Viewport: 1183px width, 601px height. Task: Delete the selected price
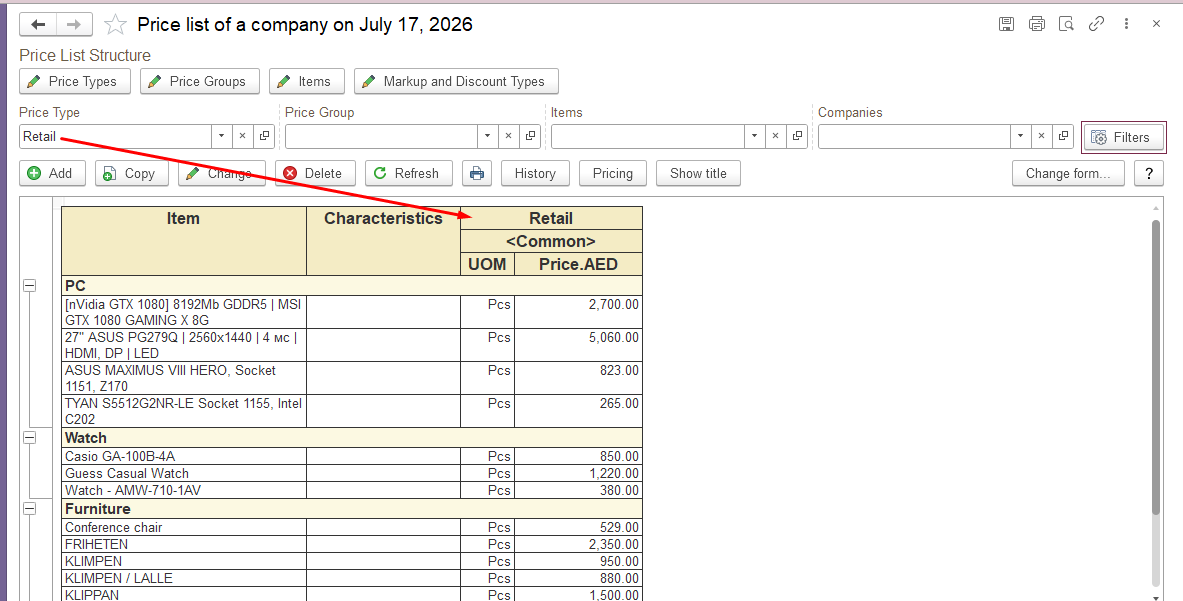click(315, 173)
